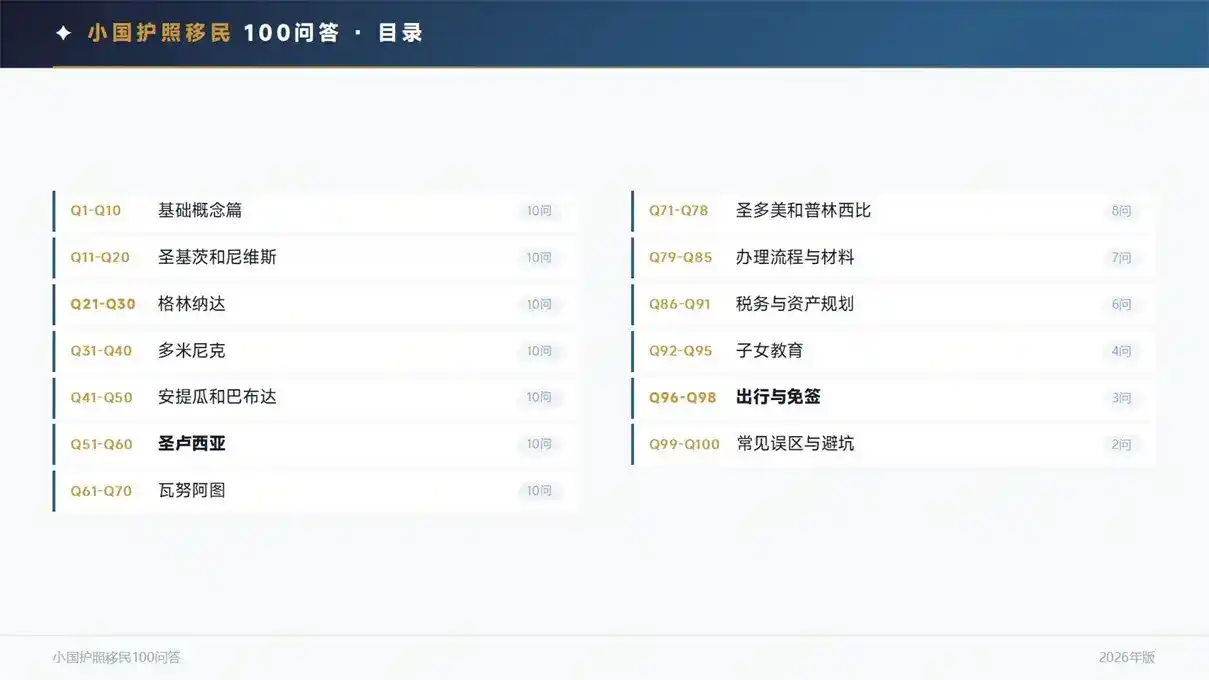Click the Q41-Q50 range label
Image resolution: width=1209 pixels, height=680 pixels.
(101, 397)
